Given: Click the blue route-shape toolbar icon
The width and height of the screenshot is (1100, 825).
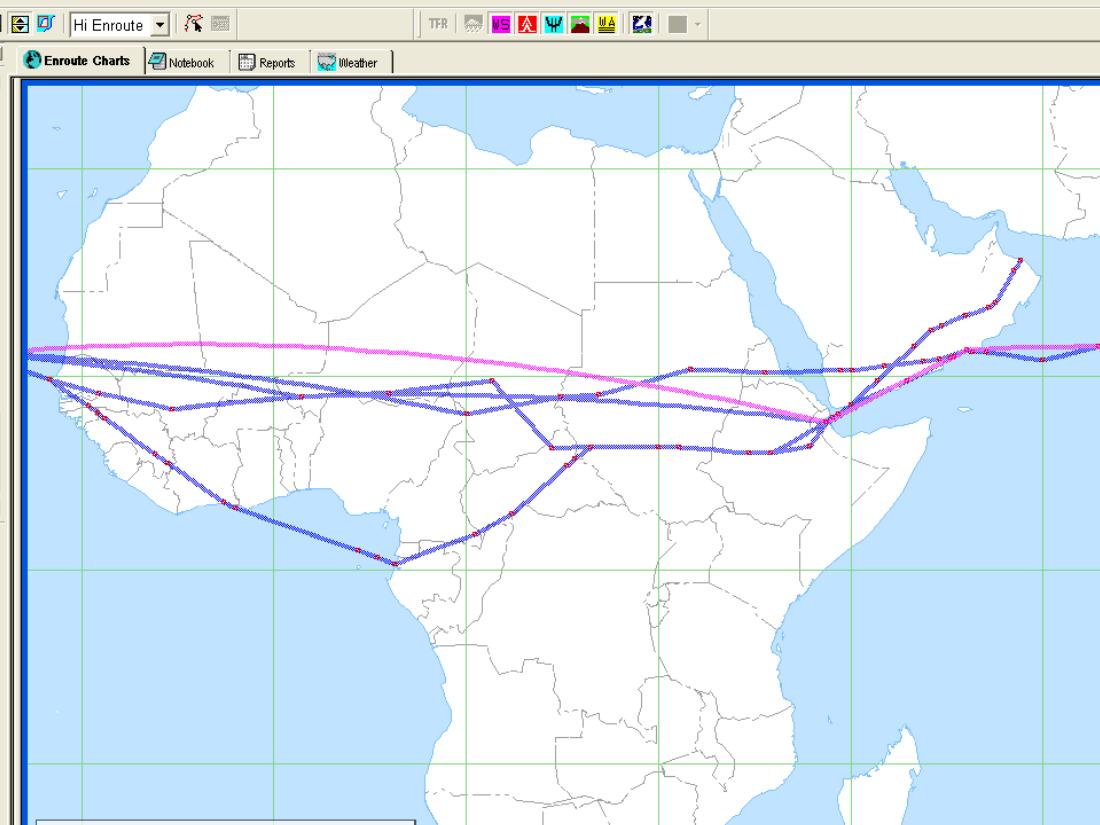Looking at the screenshot, I should coord(46,24).
